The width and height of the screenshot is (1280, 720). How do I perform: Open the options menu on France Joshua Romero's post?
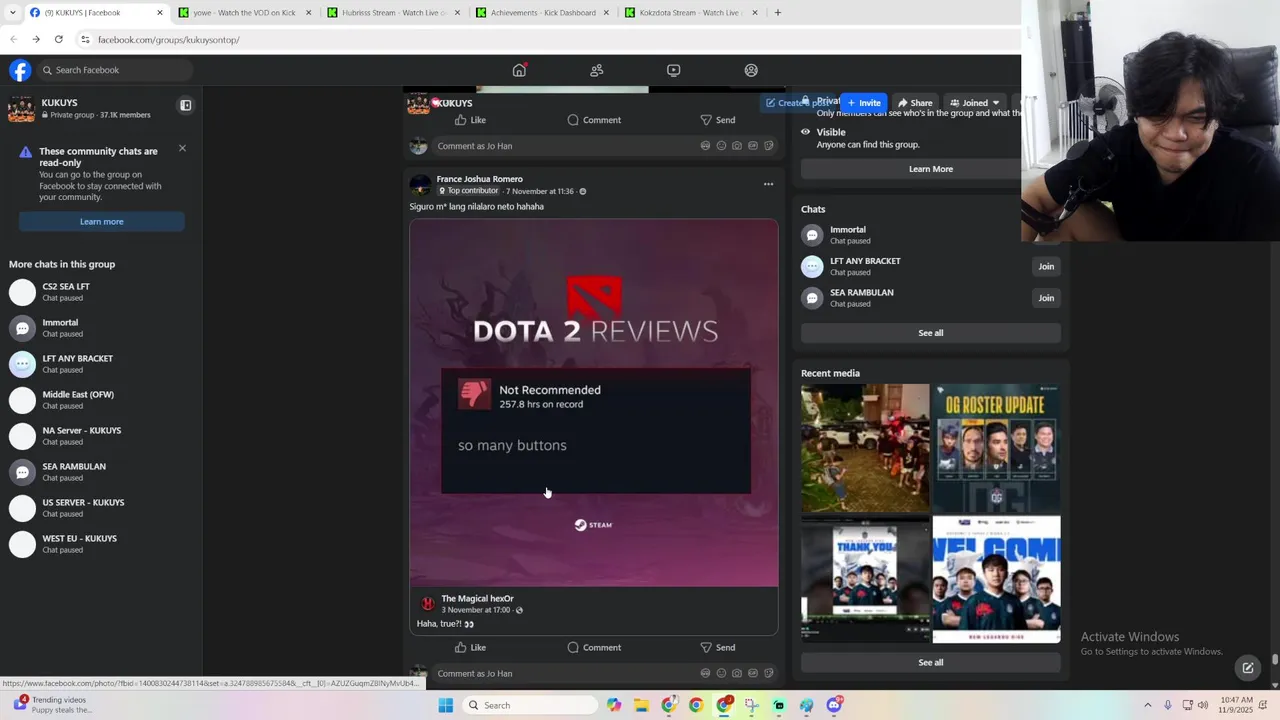pos(768,184)
